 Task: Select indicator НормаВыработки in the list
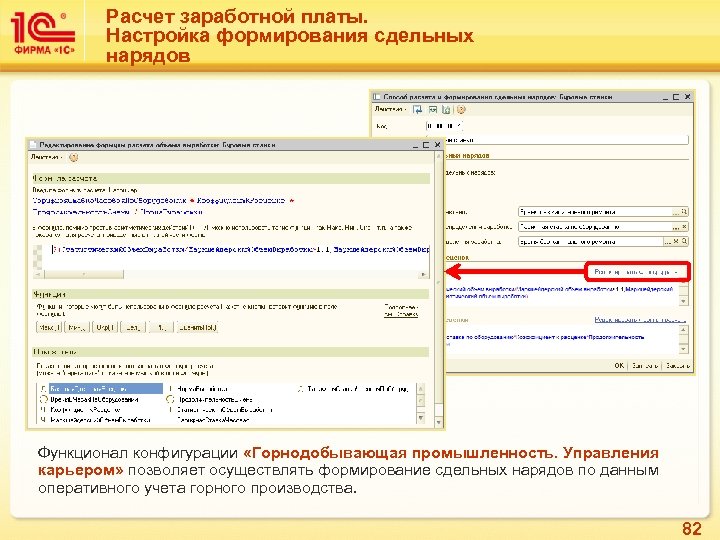[202, 389]
